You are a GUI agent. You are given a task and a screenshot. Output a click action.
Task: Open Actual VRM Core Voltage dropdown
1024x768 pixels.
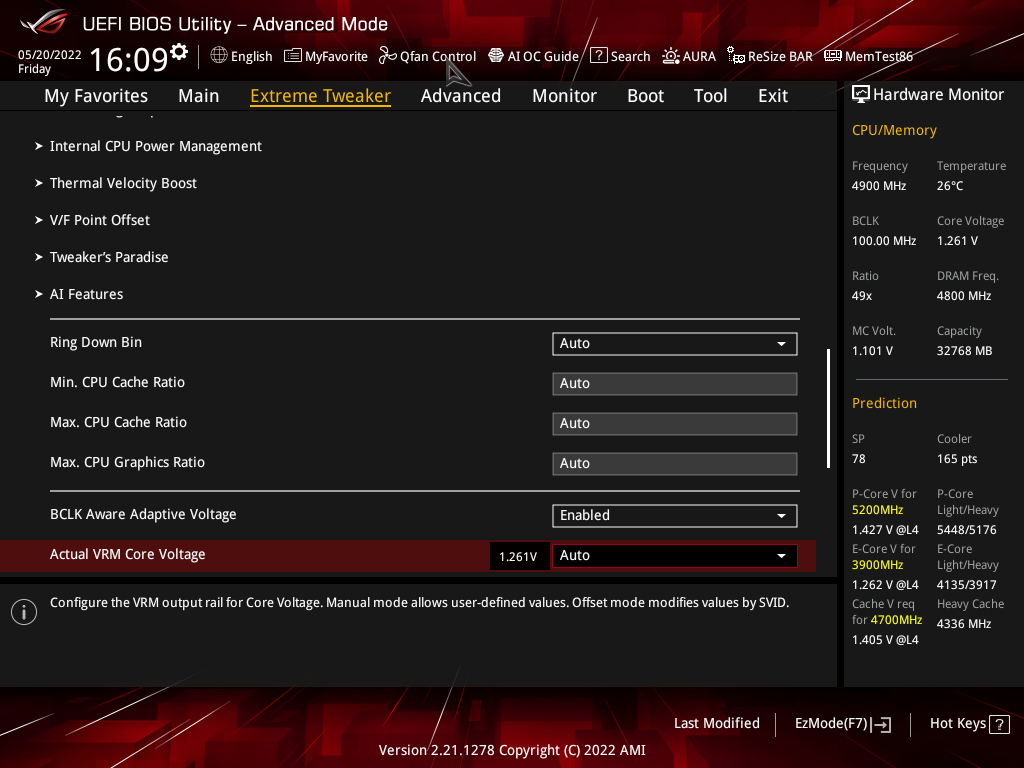point(675,556)
